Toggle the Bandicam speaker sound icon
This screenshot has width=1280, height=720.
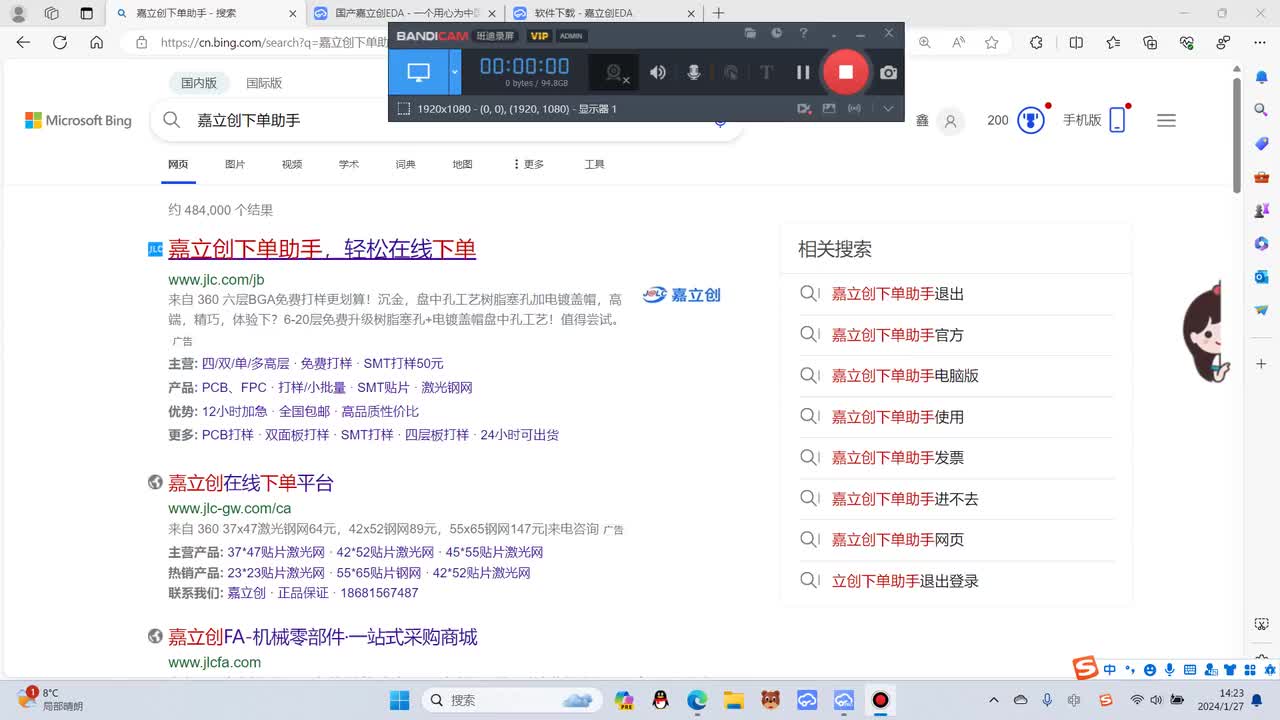(657, 72)
